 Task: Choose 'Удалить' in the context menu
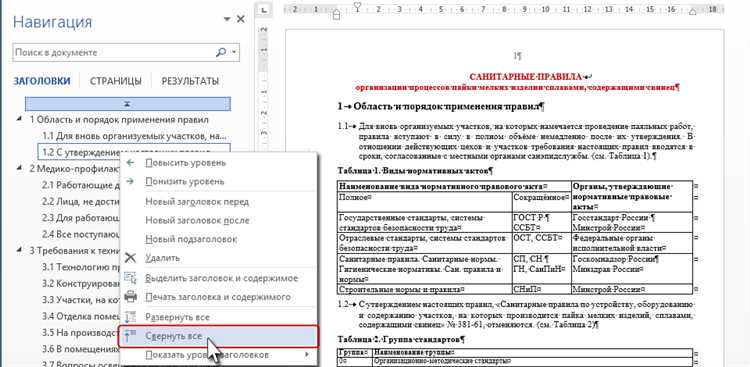[219, 257]
